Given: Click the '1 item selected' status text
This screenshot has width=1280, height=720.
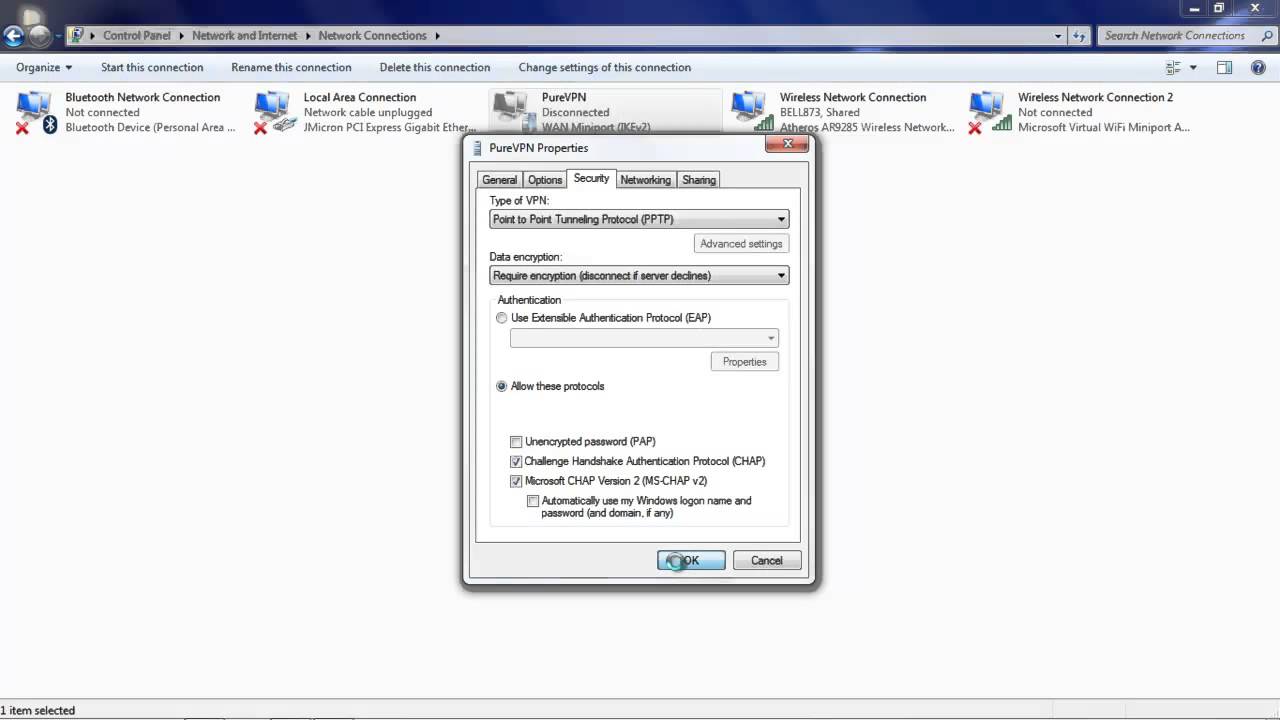Looking at the screenshot, I should (x=38, y=711).
